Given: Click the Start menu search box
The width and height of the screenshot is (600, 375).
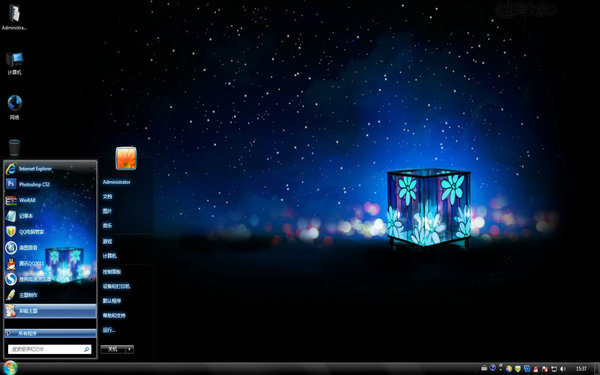Looking at the screenshot, I should [49, 349].
